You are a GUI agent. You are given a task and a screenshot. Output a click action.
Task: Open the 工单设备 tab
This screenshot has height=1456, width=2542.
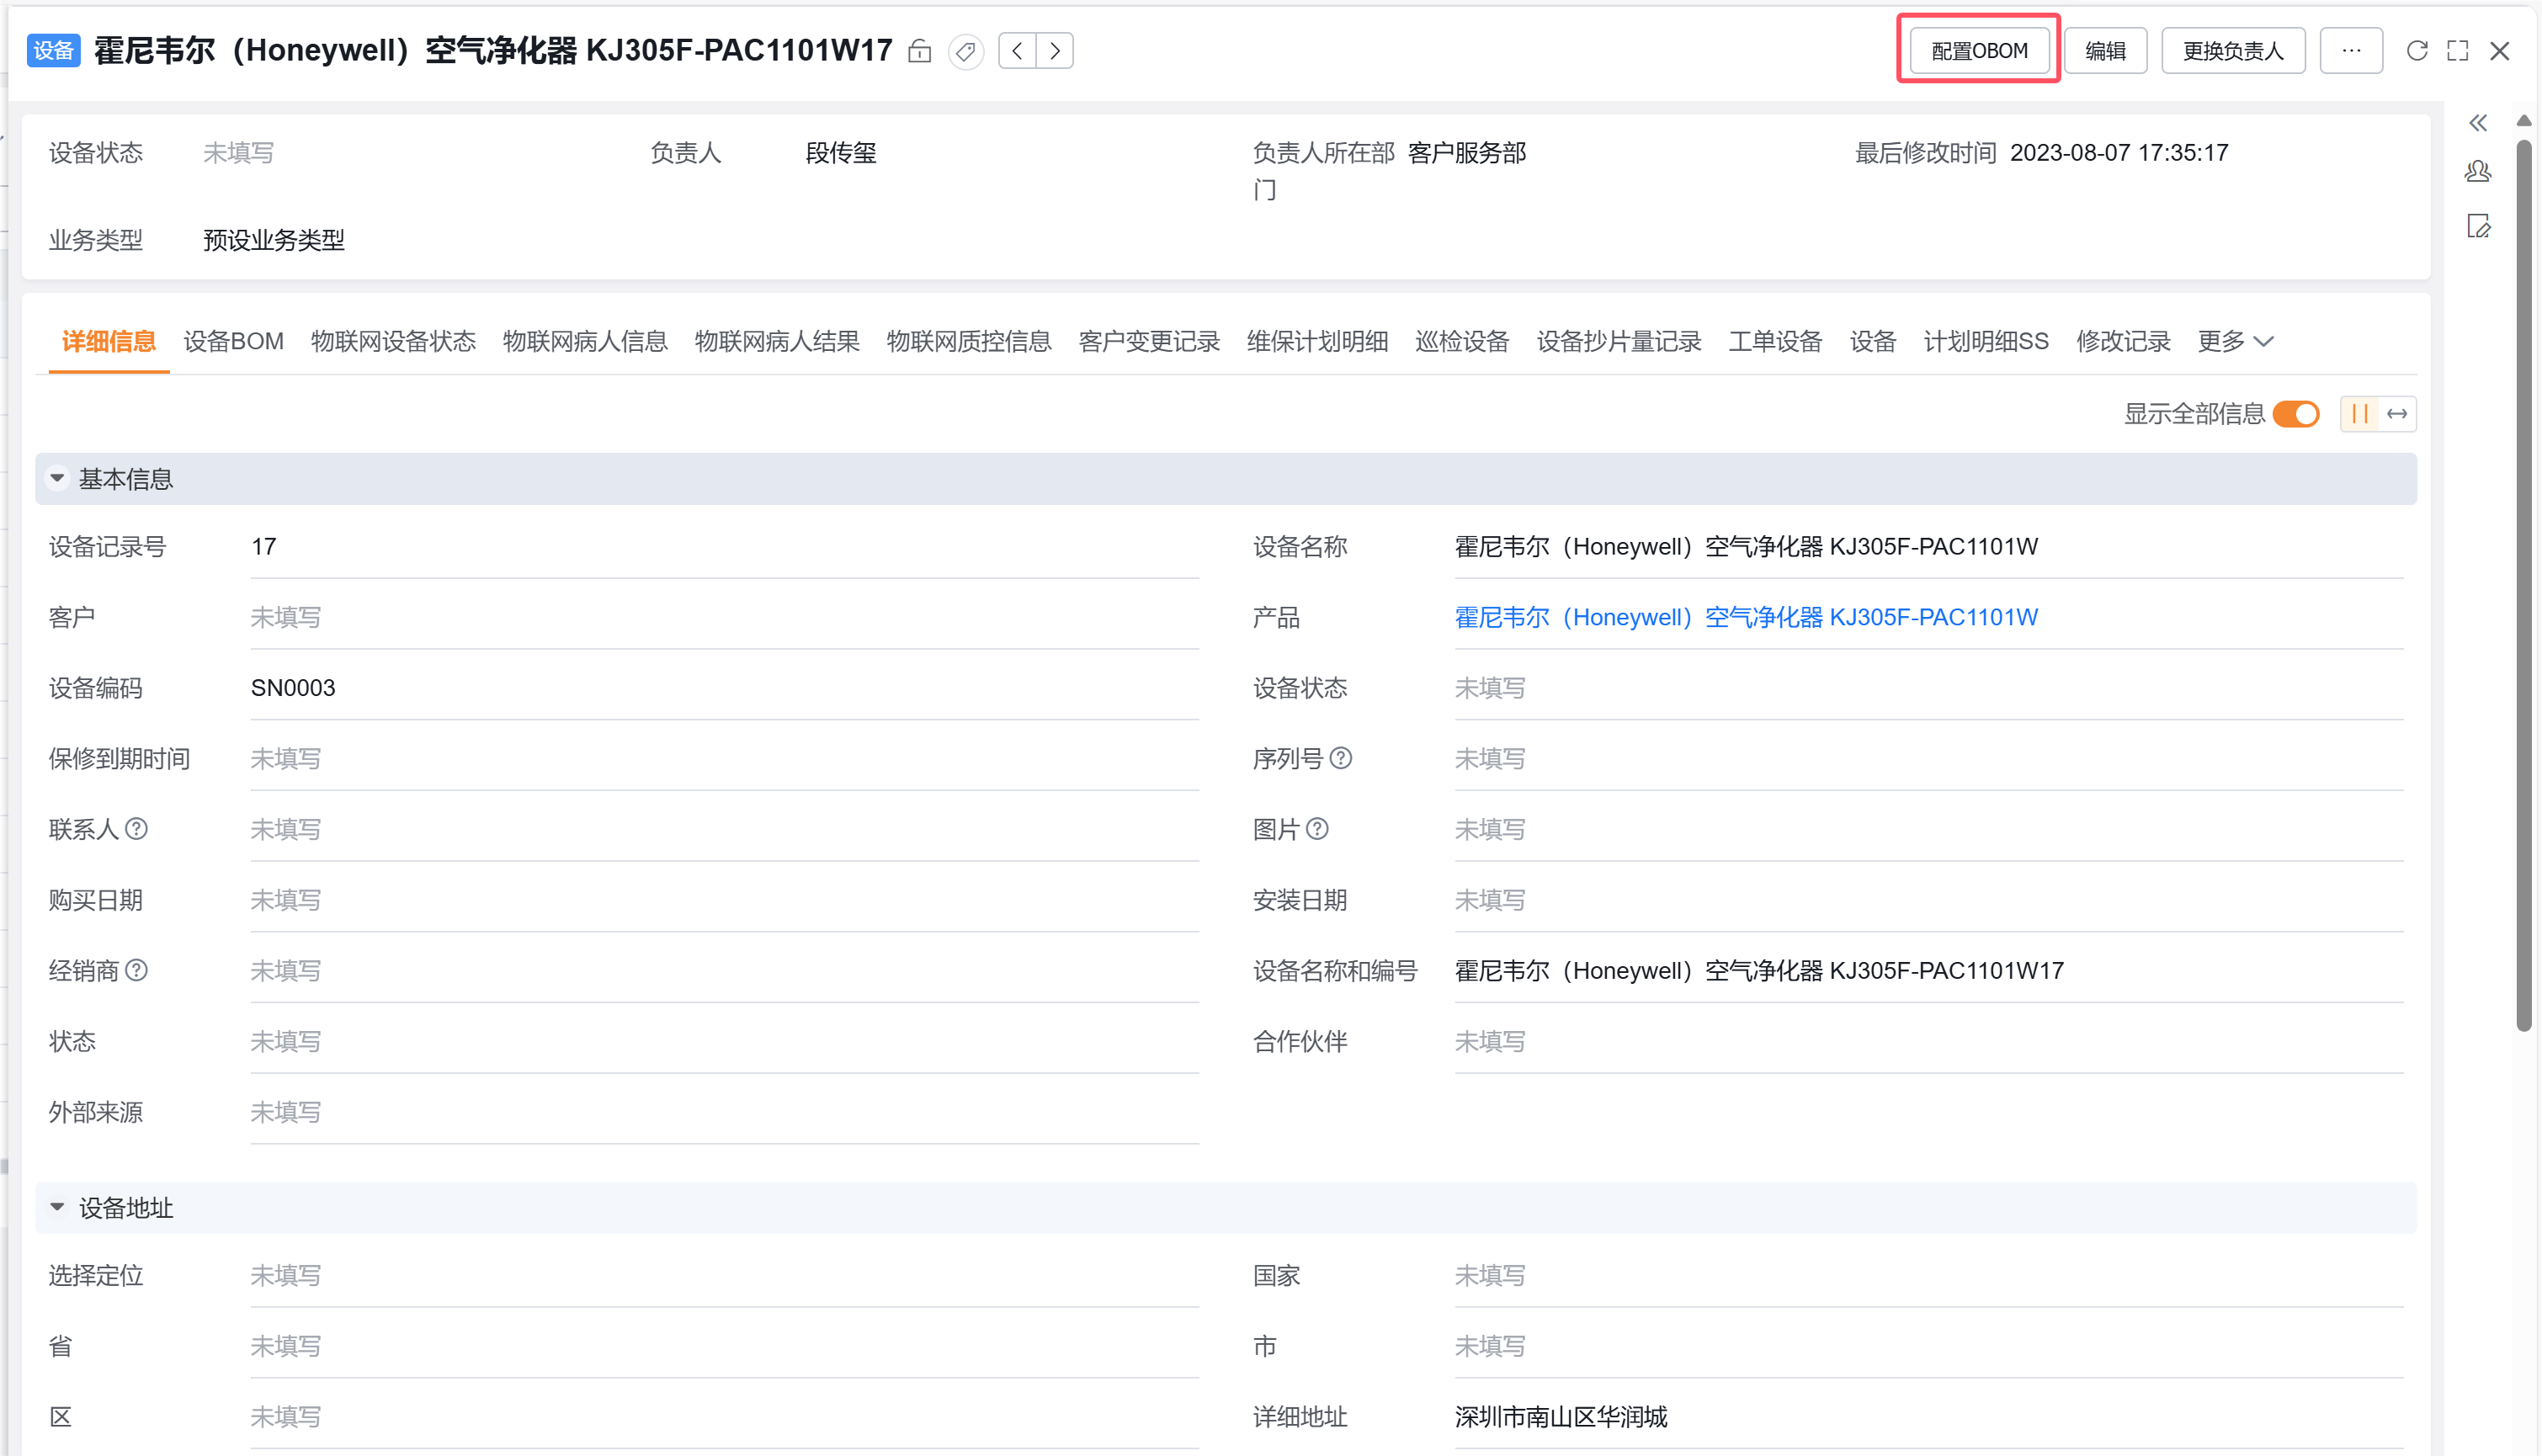[x=1775, y=342]
